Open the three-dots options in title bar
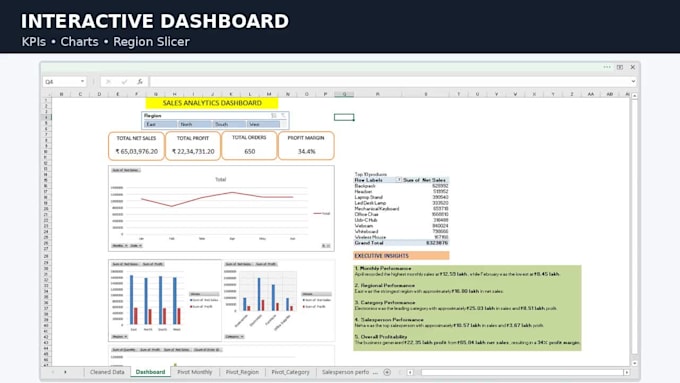 click(x=607, y=67)
